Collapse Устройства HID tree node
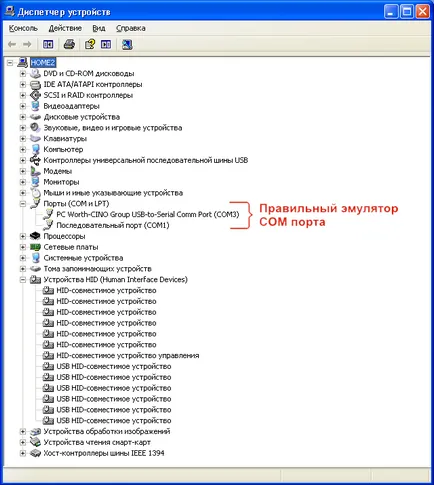Image resolution: width=434 pixels, height=485 pixels. coord(23,280)
